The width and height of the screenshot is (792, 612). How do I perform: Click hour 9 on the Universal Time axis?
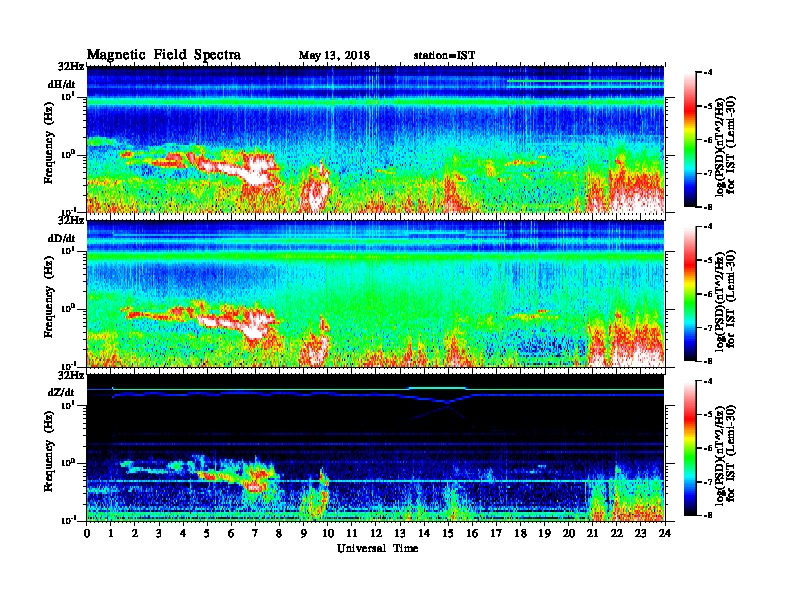tap(304, 533)
